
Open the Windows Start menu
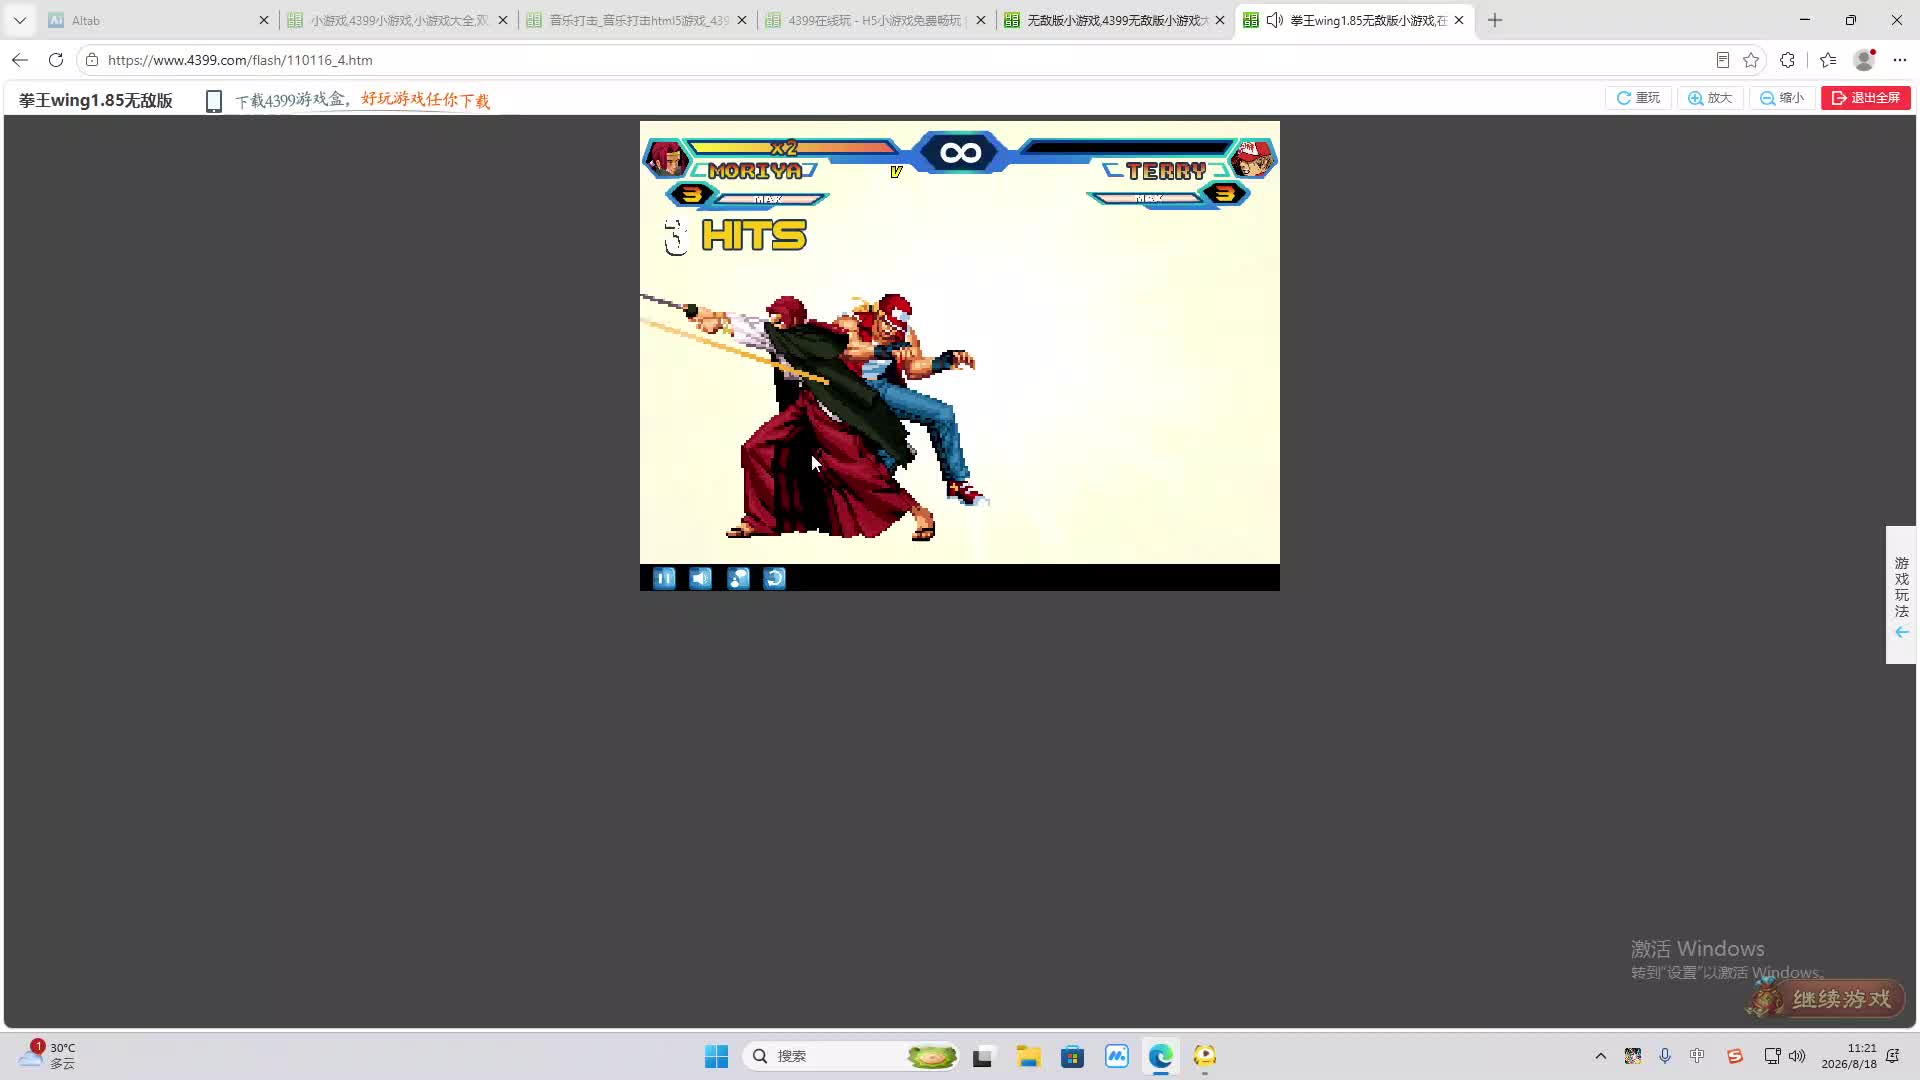point(716,1056)
